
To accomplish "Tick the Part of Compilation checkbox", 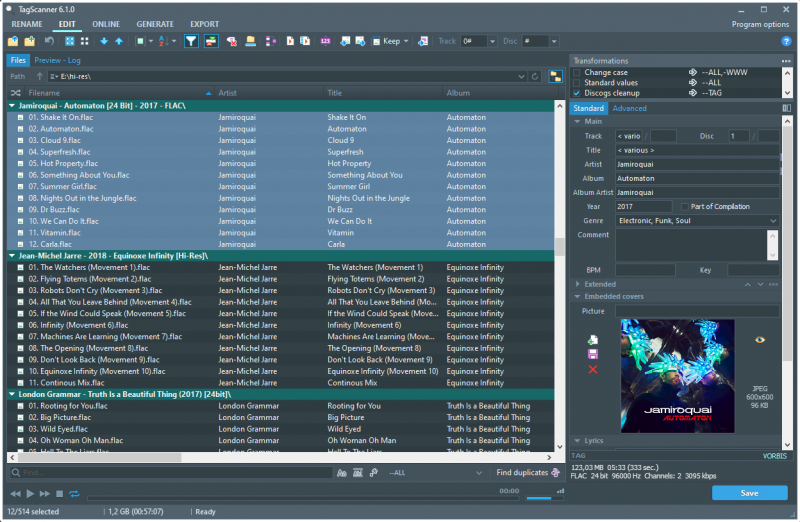I will pyautogui.click(x=685, y=206).
